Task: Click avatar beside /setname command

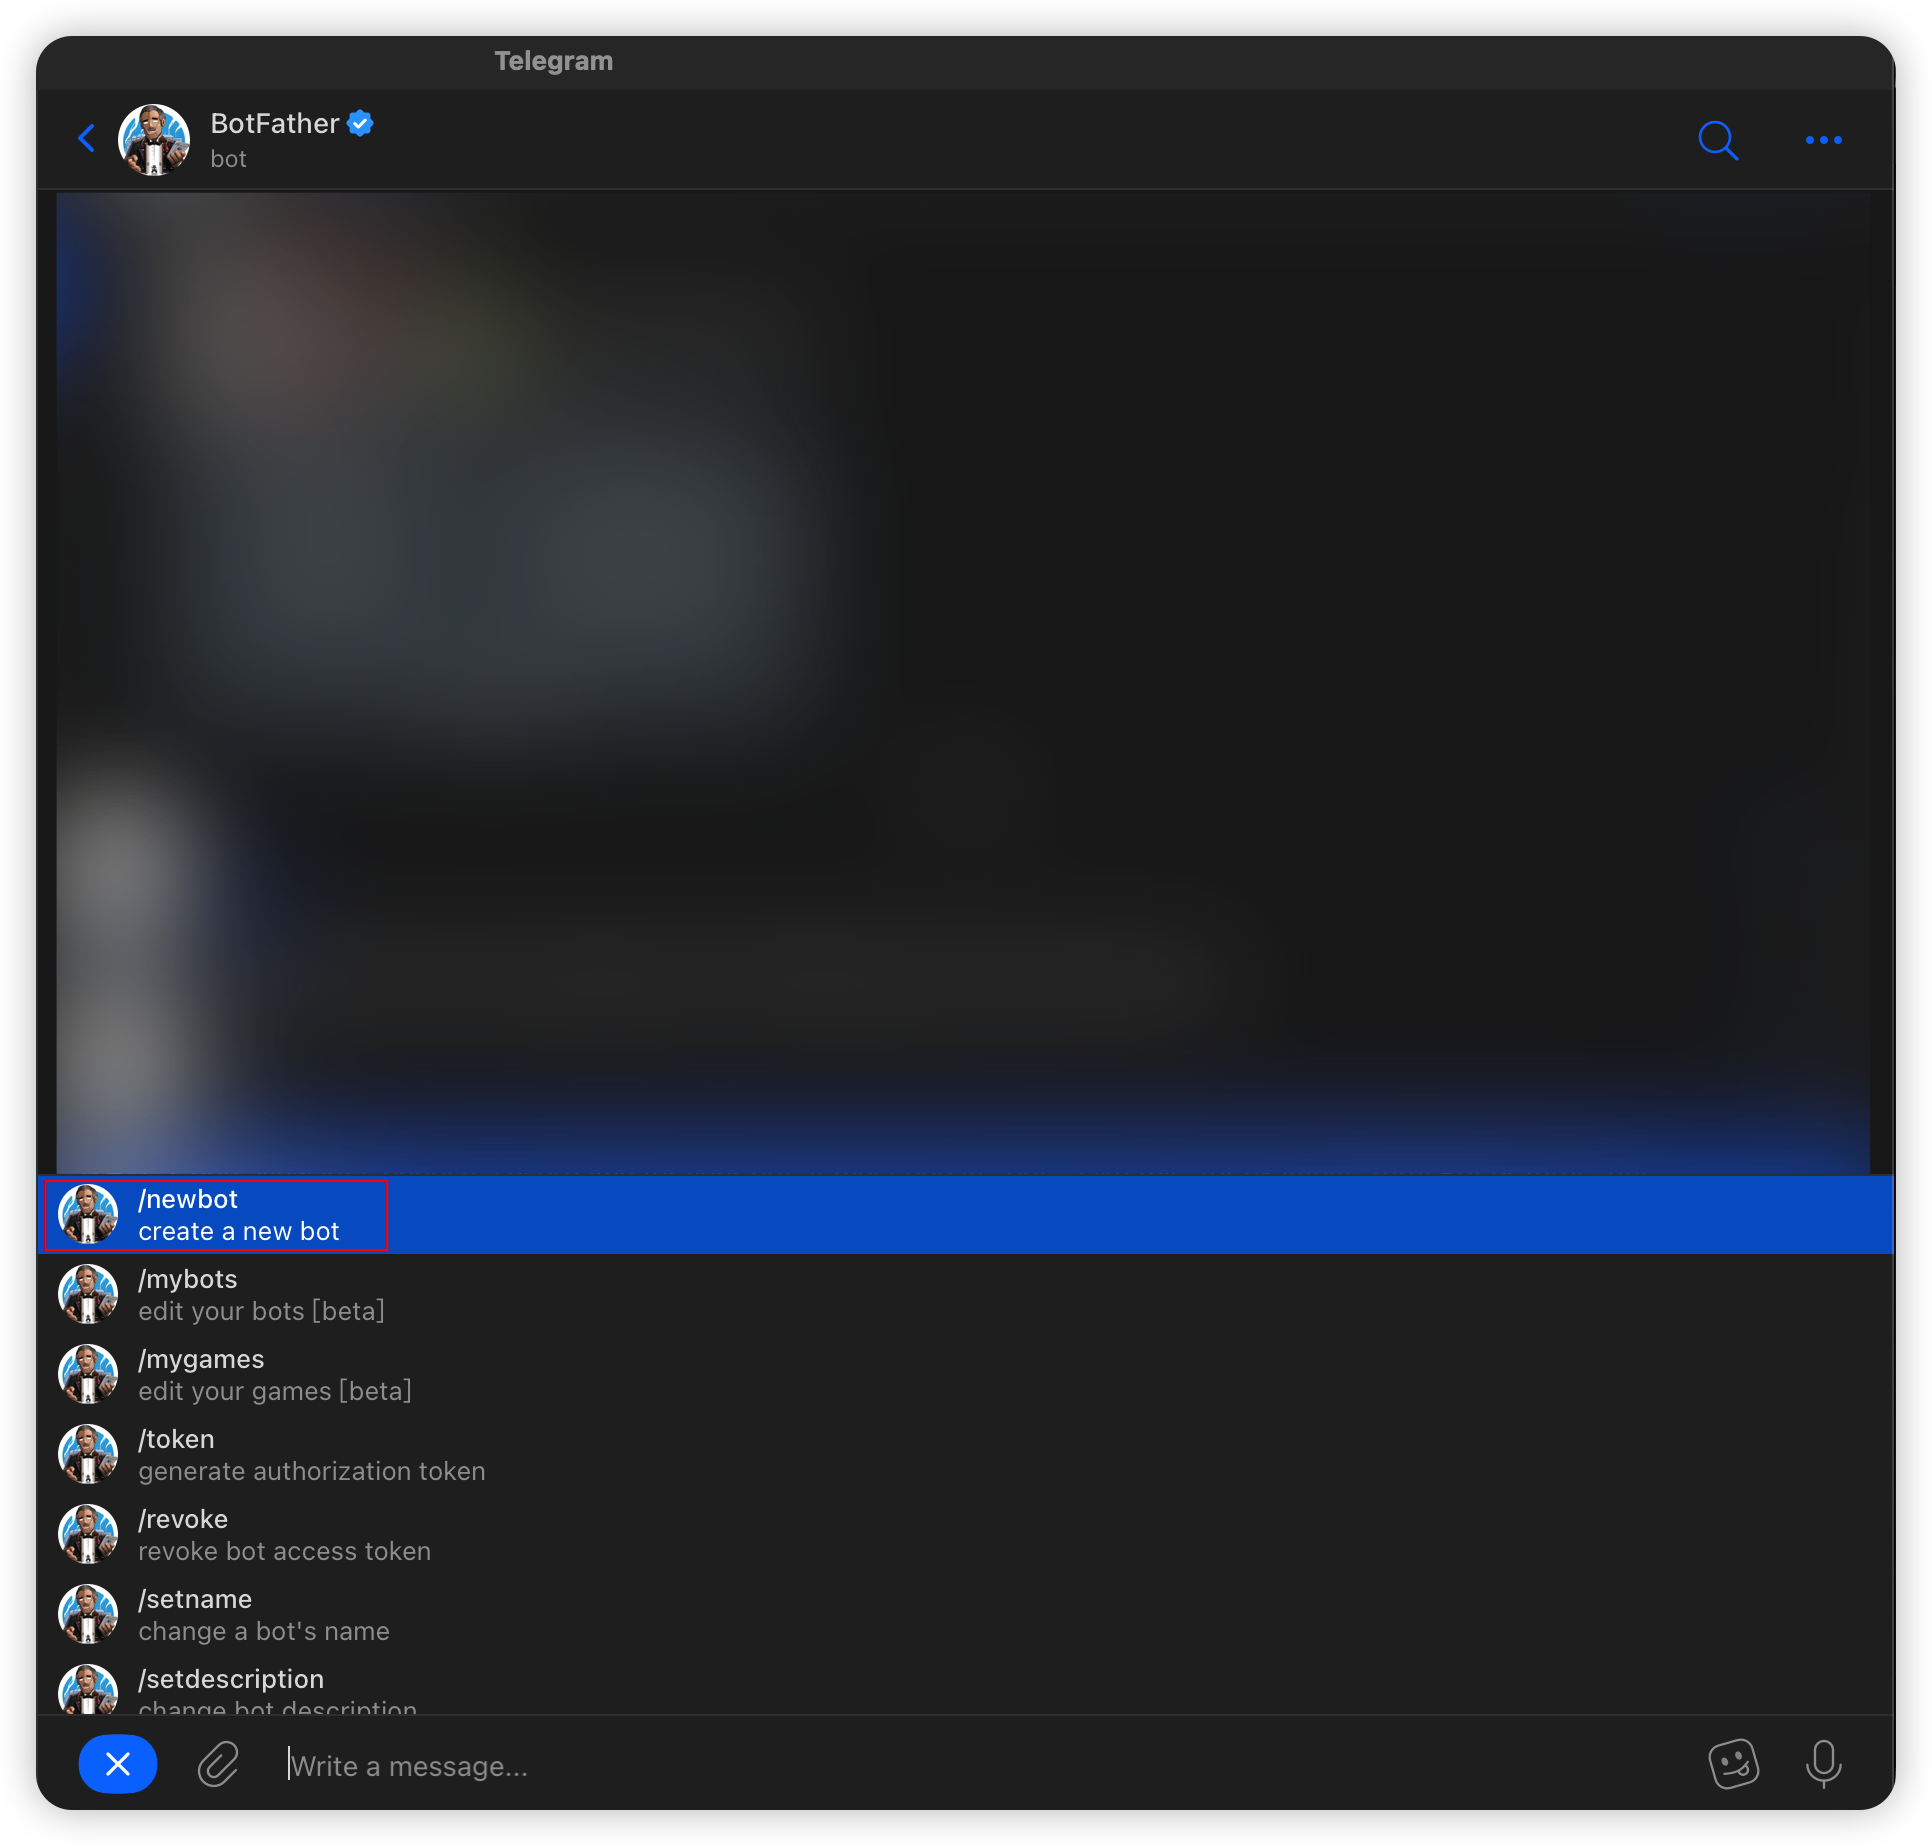Action: [88, 1614]
